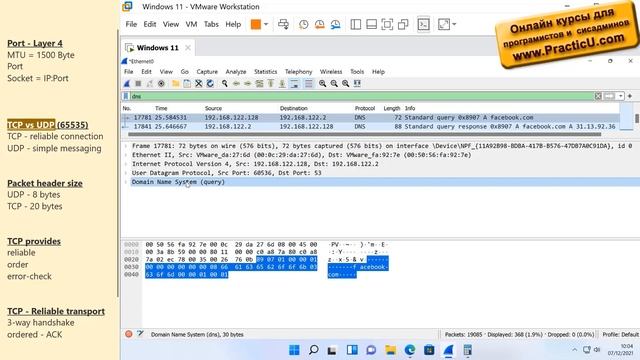Zoom in the packet text
This screenshot has height=360, width=640.
coord(322,84)
